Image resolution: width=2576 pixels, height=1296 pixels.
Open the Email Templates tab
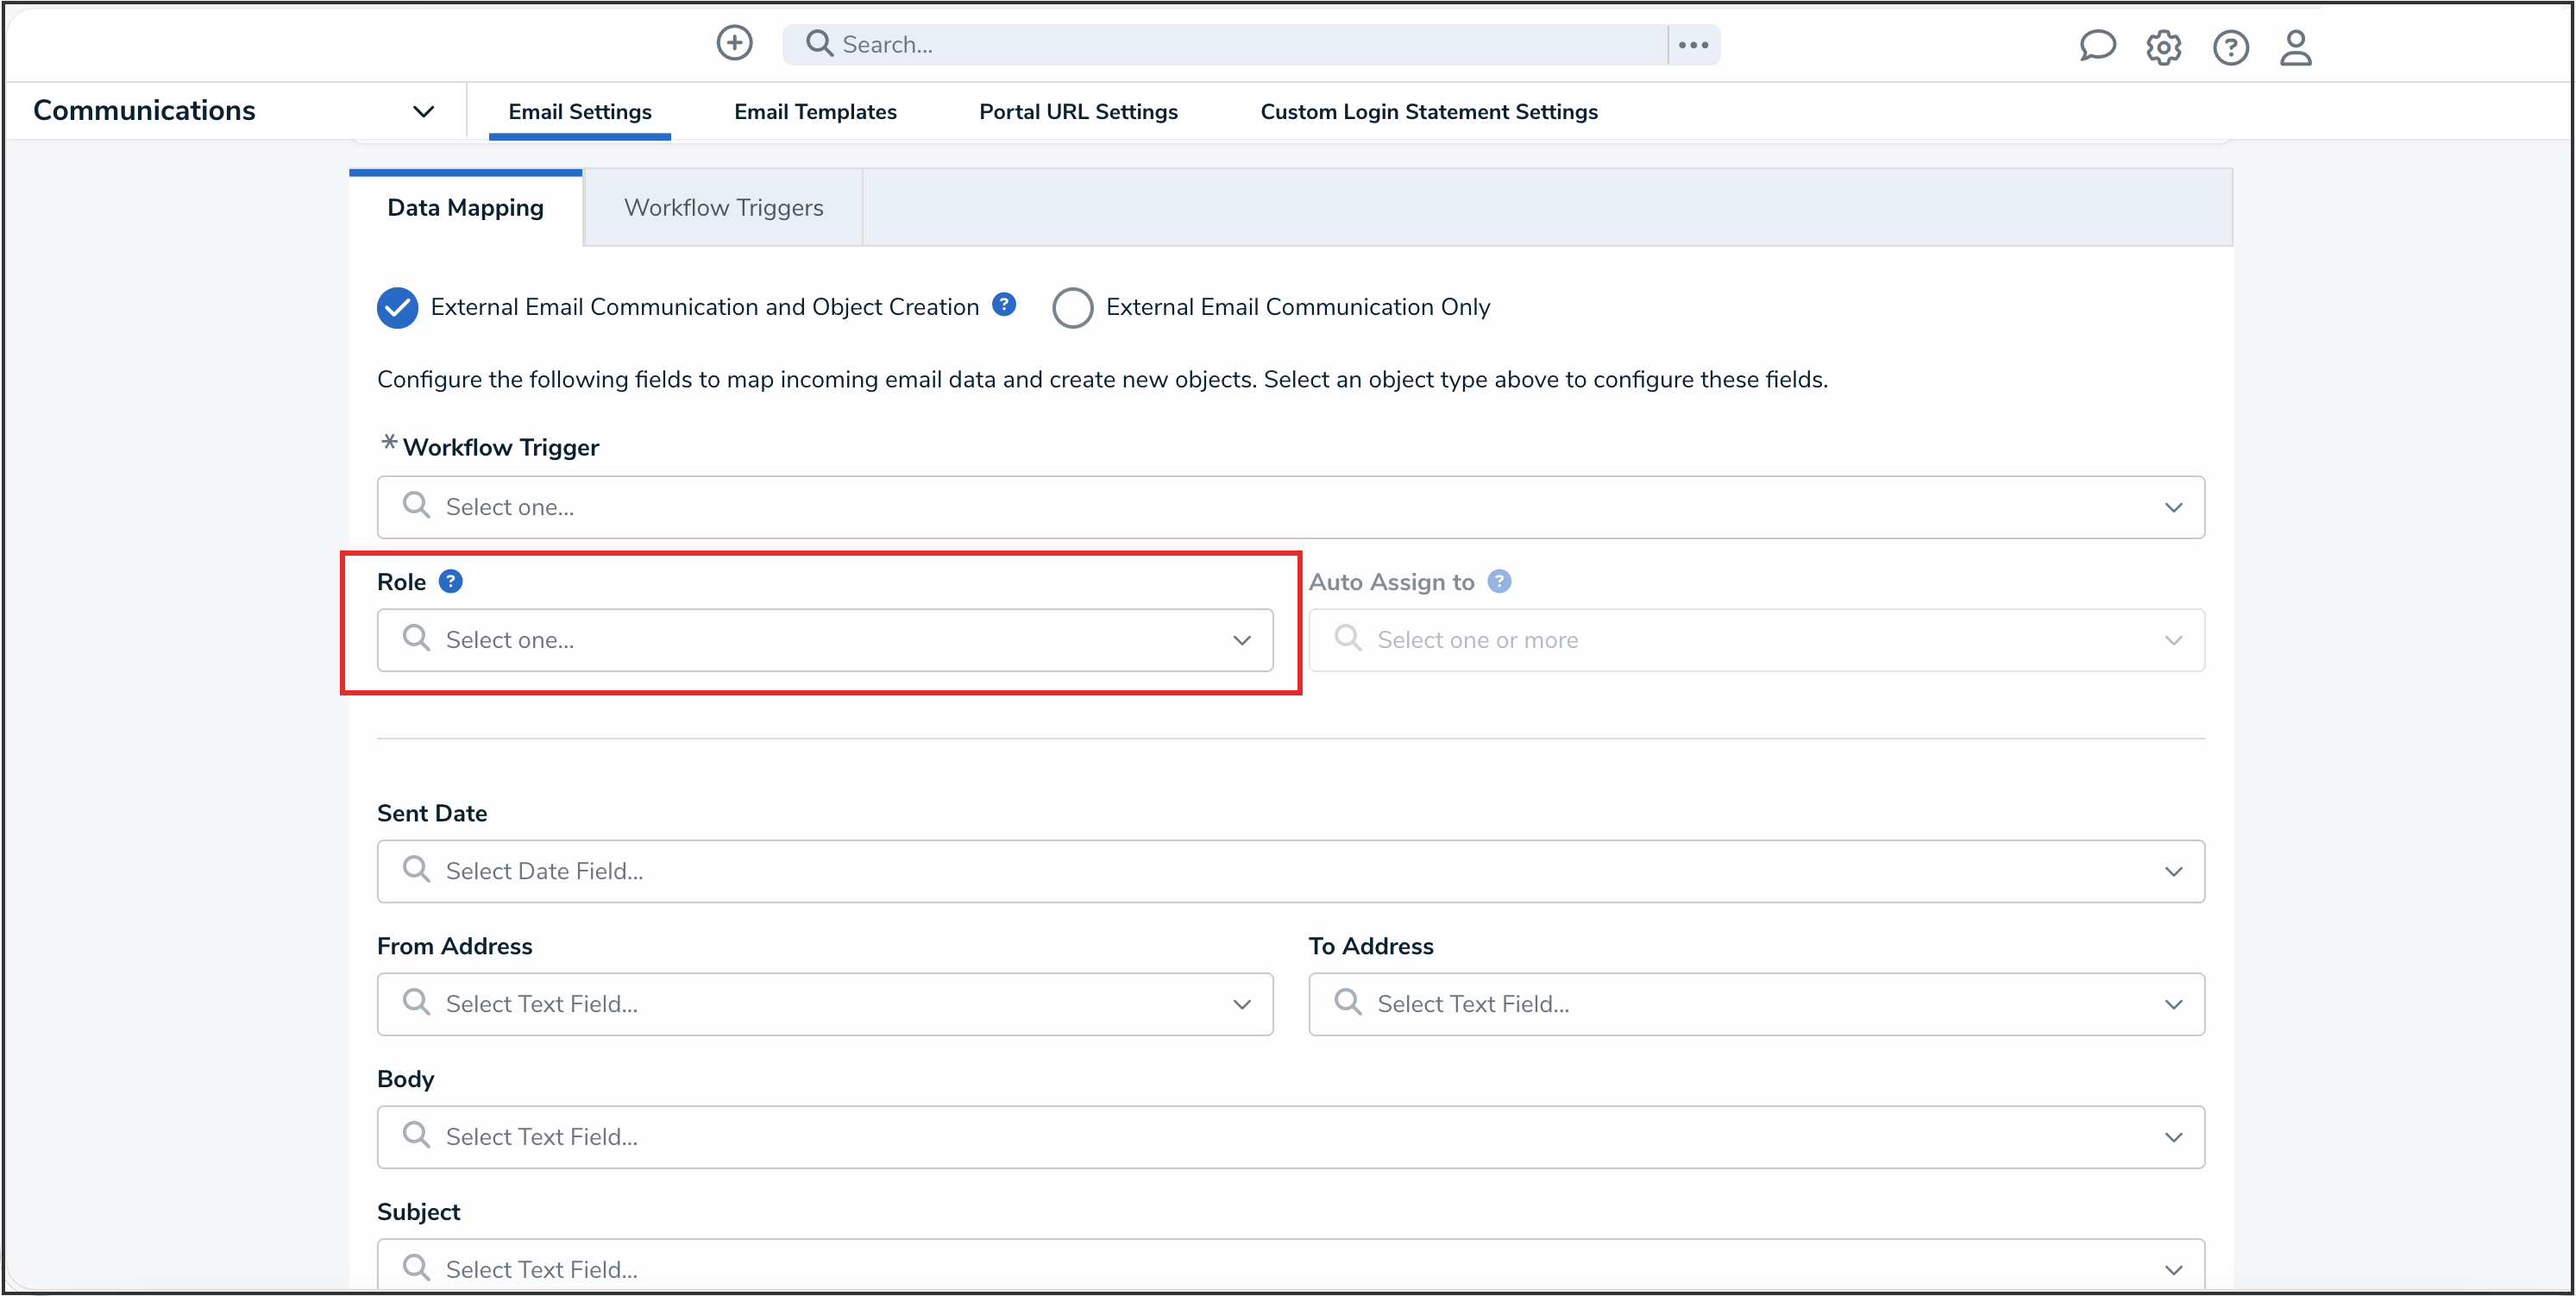click(815, 112)
